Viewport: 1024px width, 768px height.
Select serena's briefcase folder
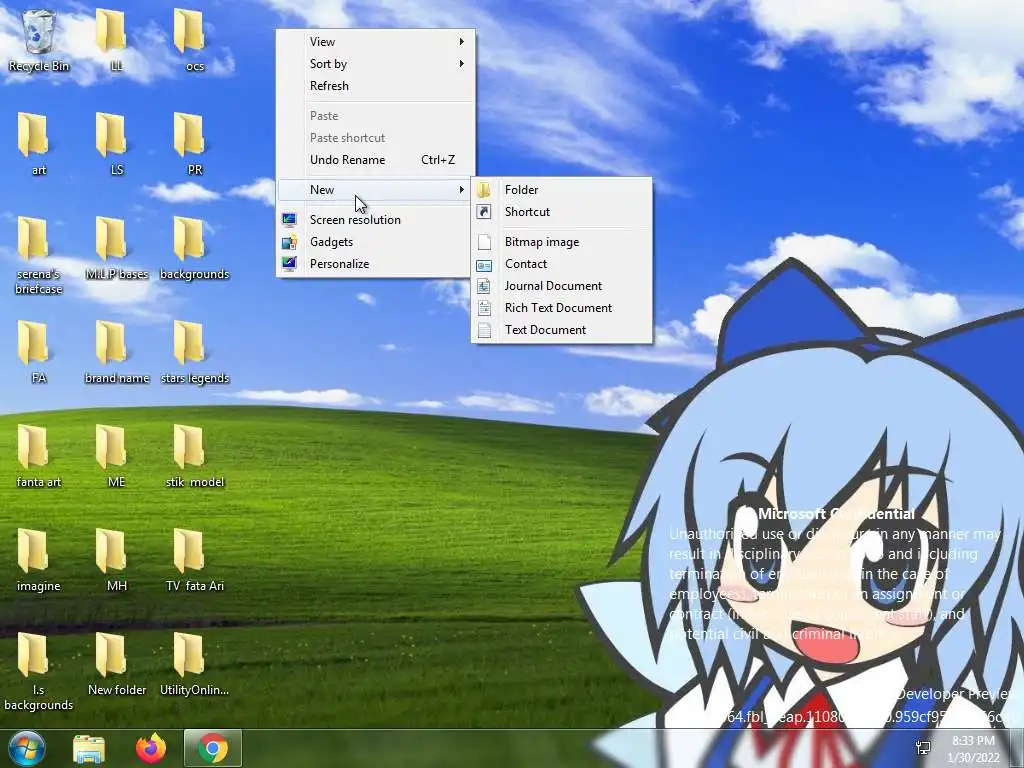pos(39,255)
